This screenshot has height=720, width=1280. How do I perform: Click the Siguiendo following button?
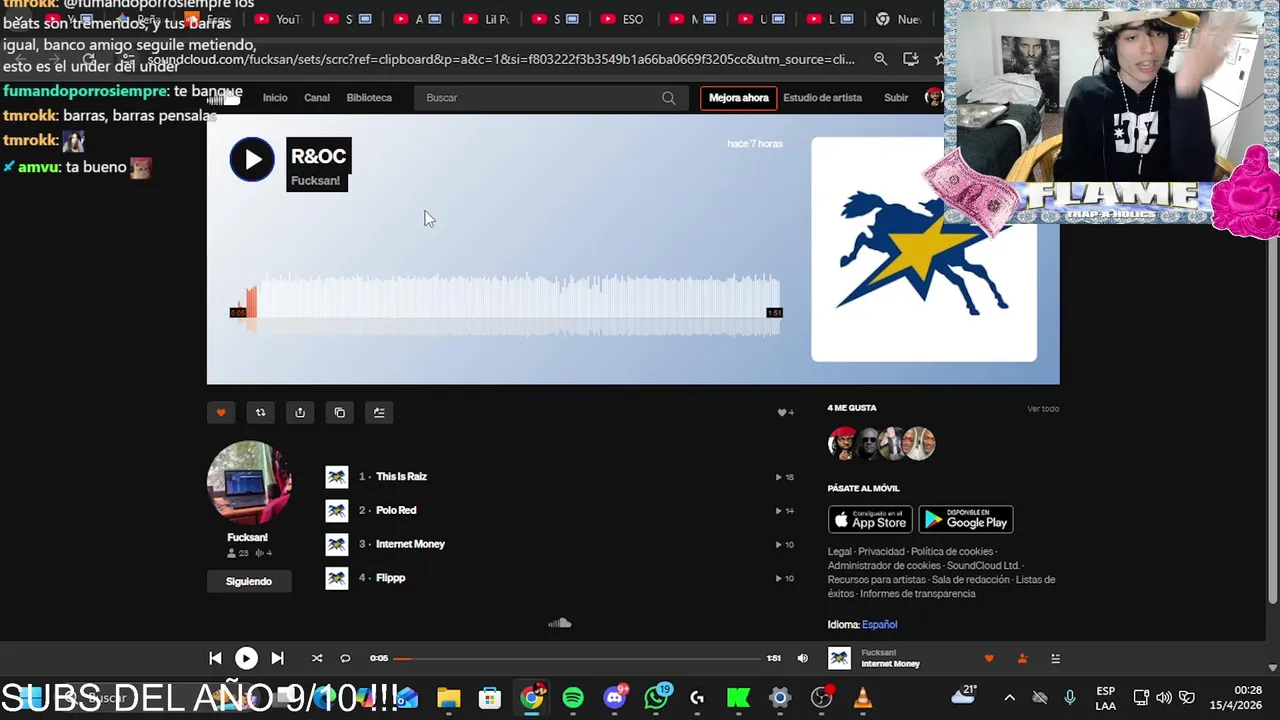coord(249,581)
